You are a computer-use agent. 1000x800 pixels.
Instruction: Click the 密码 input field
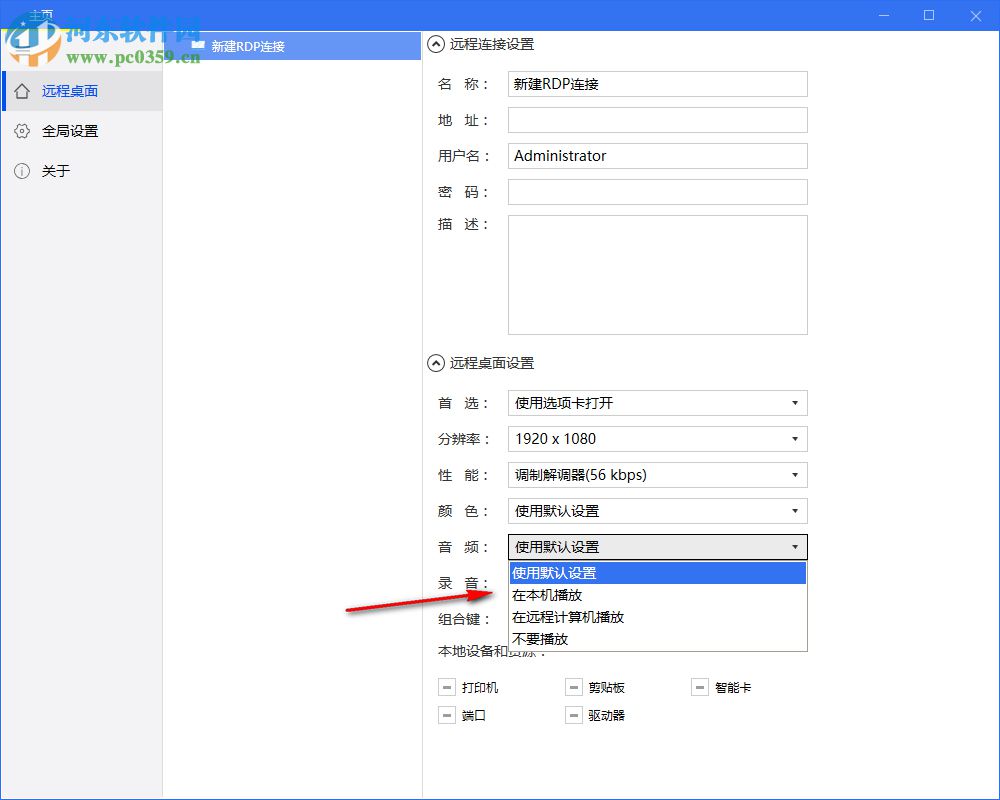[x=657, y=191]
